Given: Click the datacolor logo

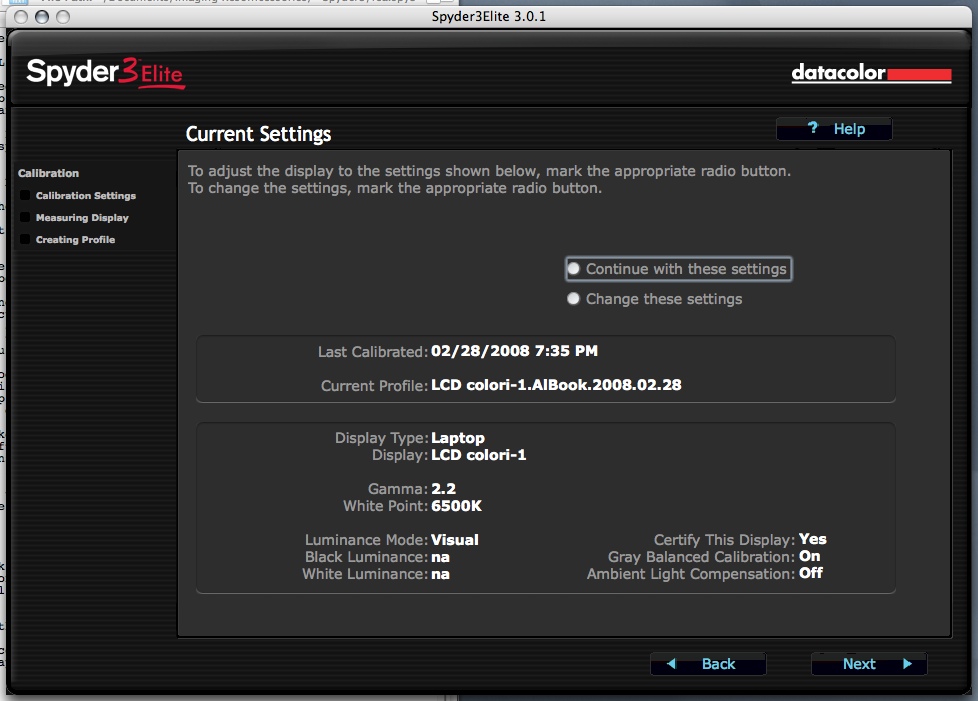Looking at the screenshot, I should 870,73.
